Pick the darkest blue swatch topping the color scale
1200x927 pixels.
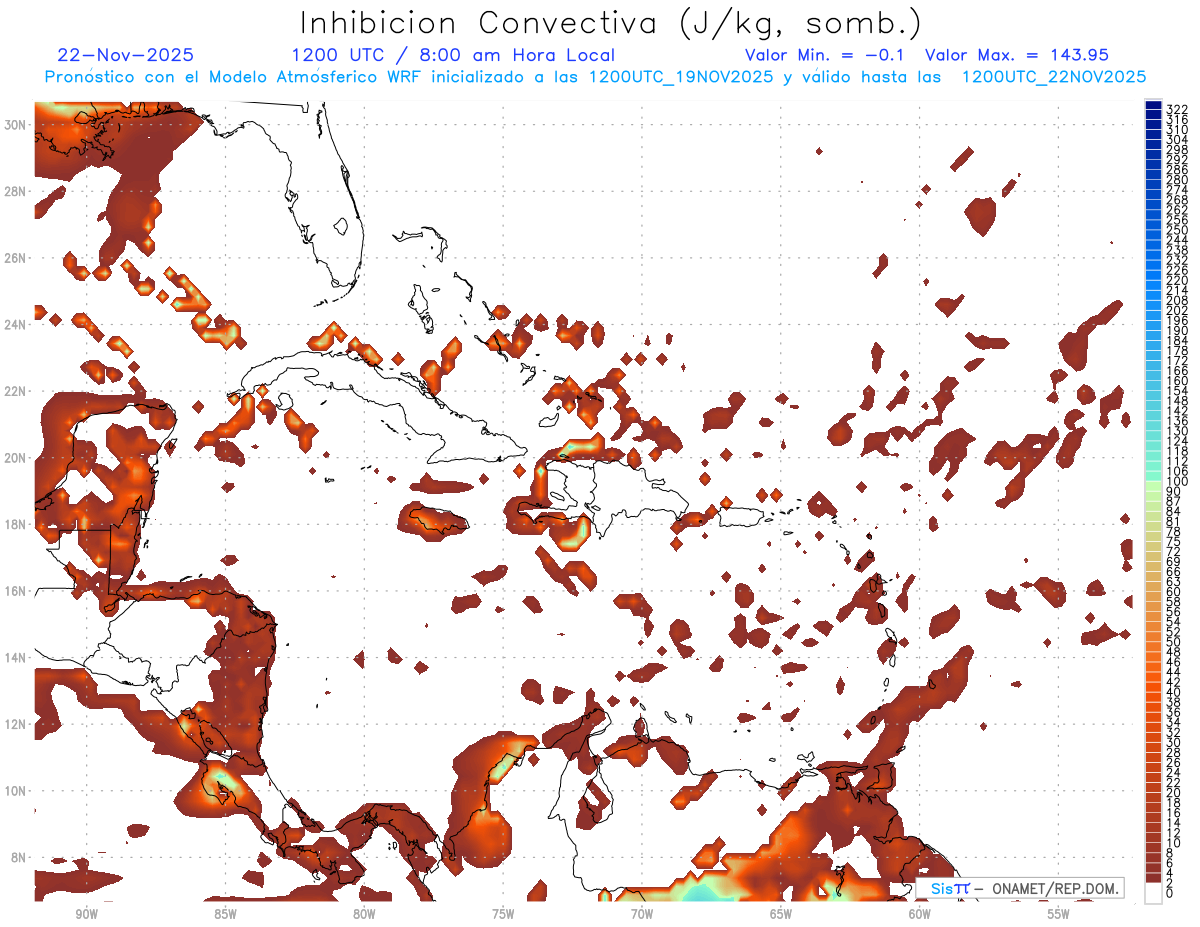coord(1153,105)
